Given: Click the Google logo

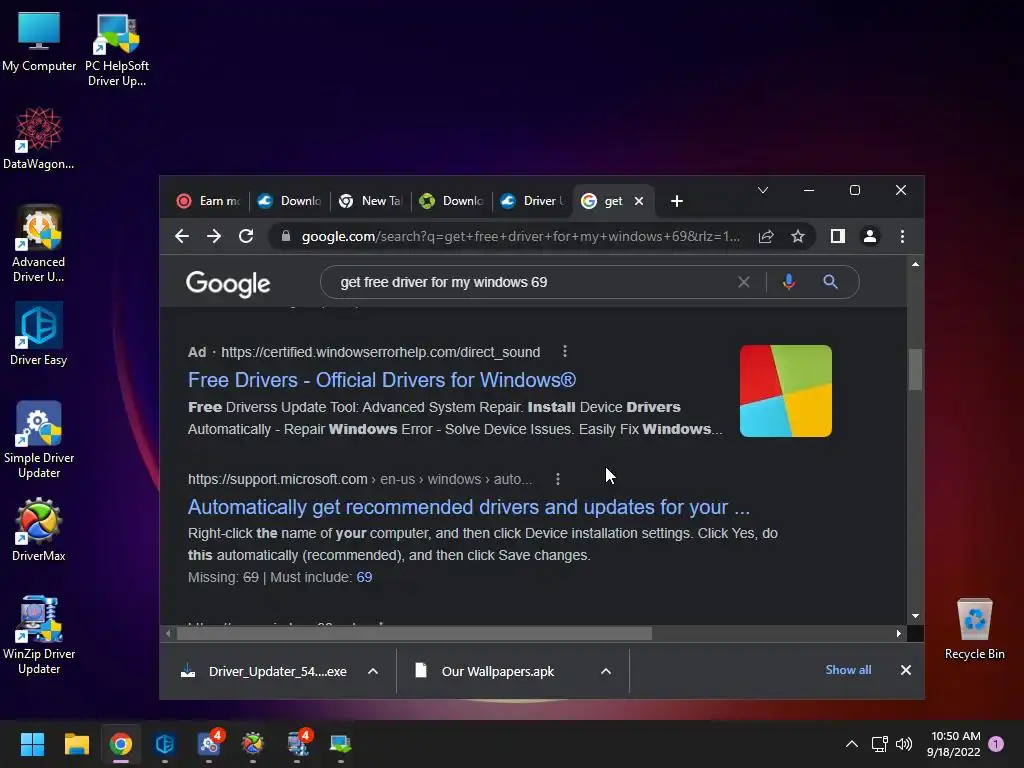Looking at the screenshot, I should 228,283.
